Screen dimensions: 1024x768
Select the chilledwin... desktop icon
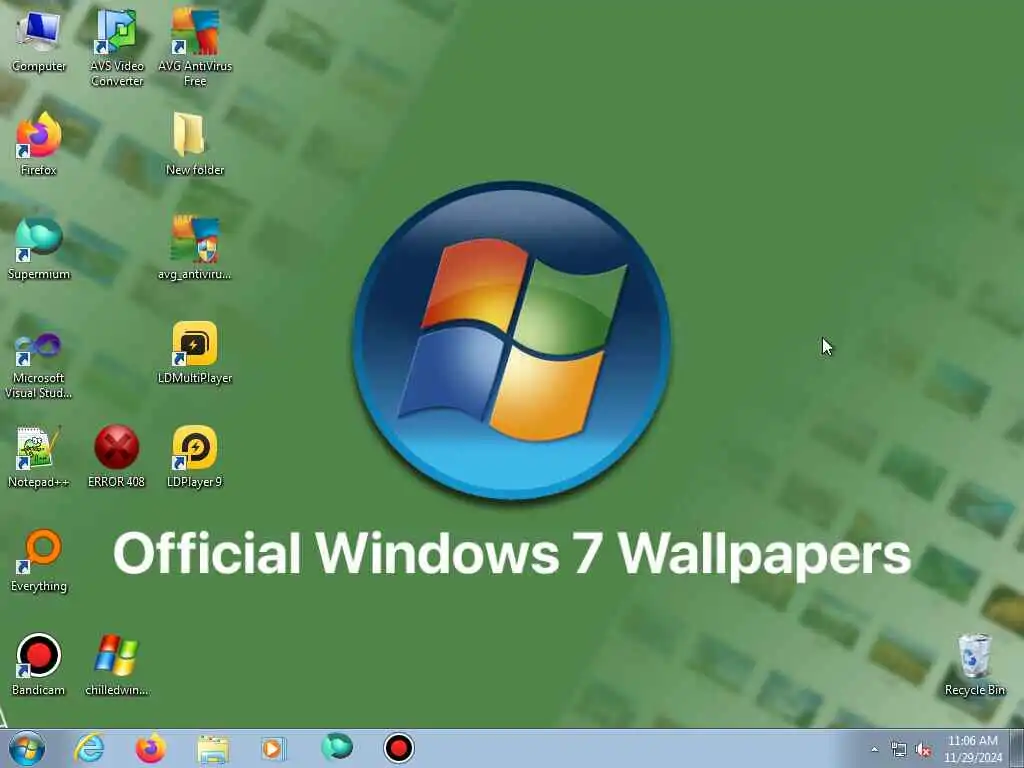(117, 664)
